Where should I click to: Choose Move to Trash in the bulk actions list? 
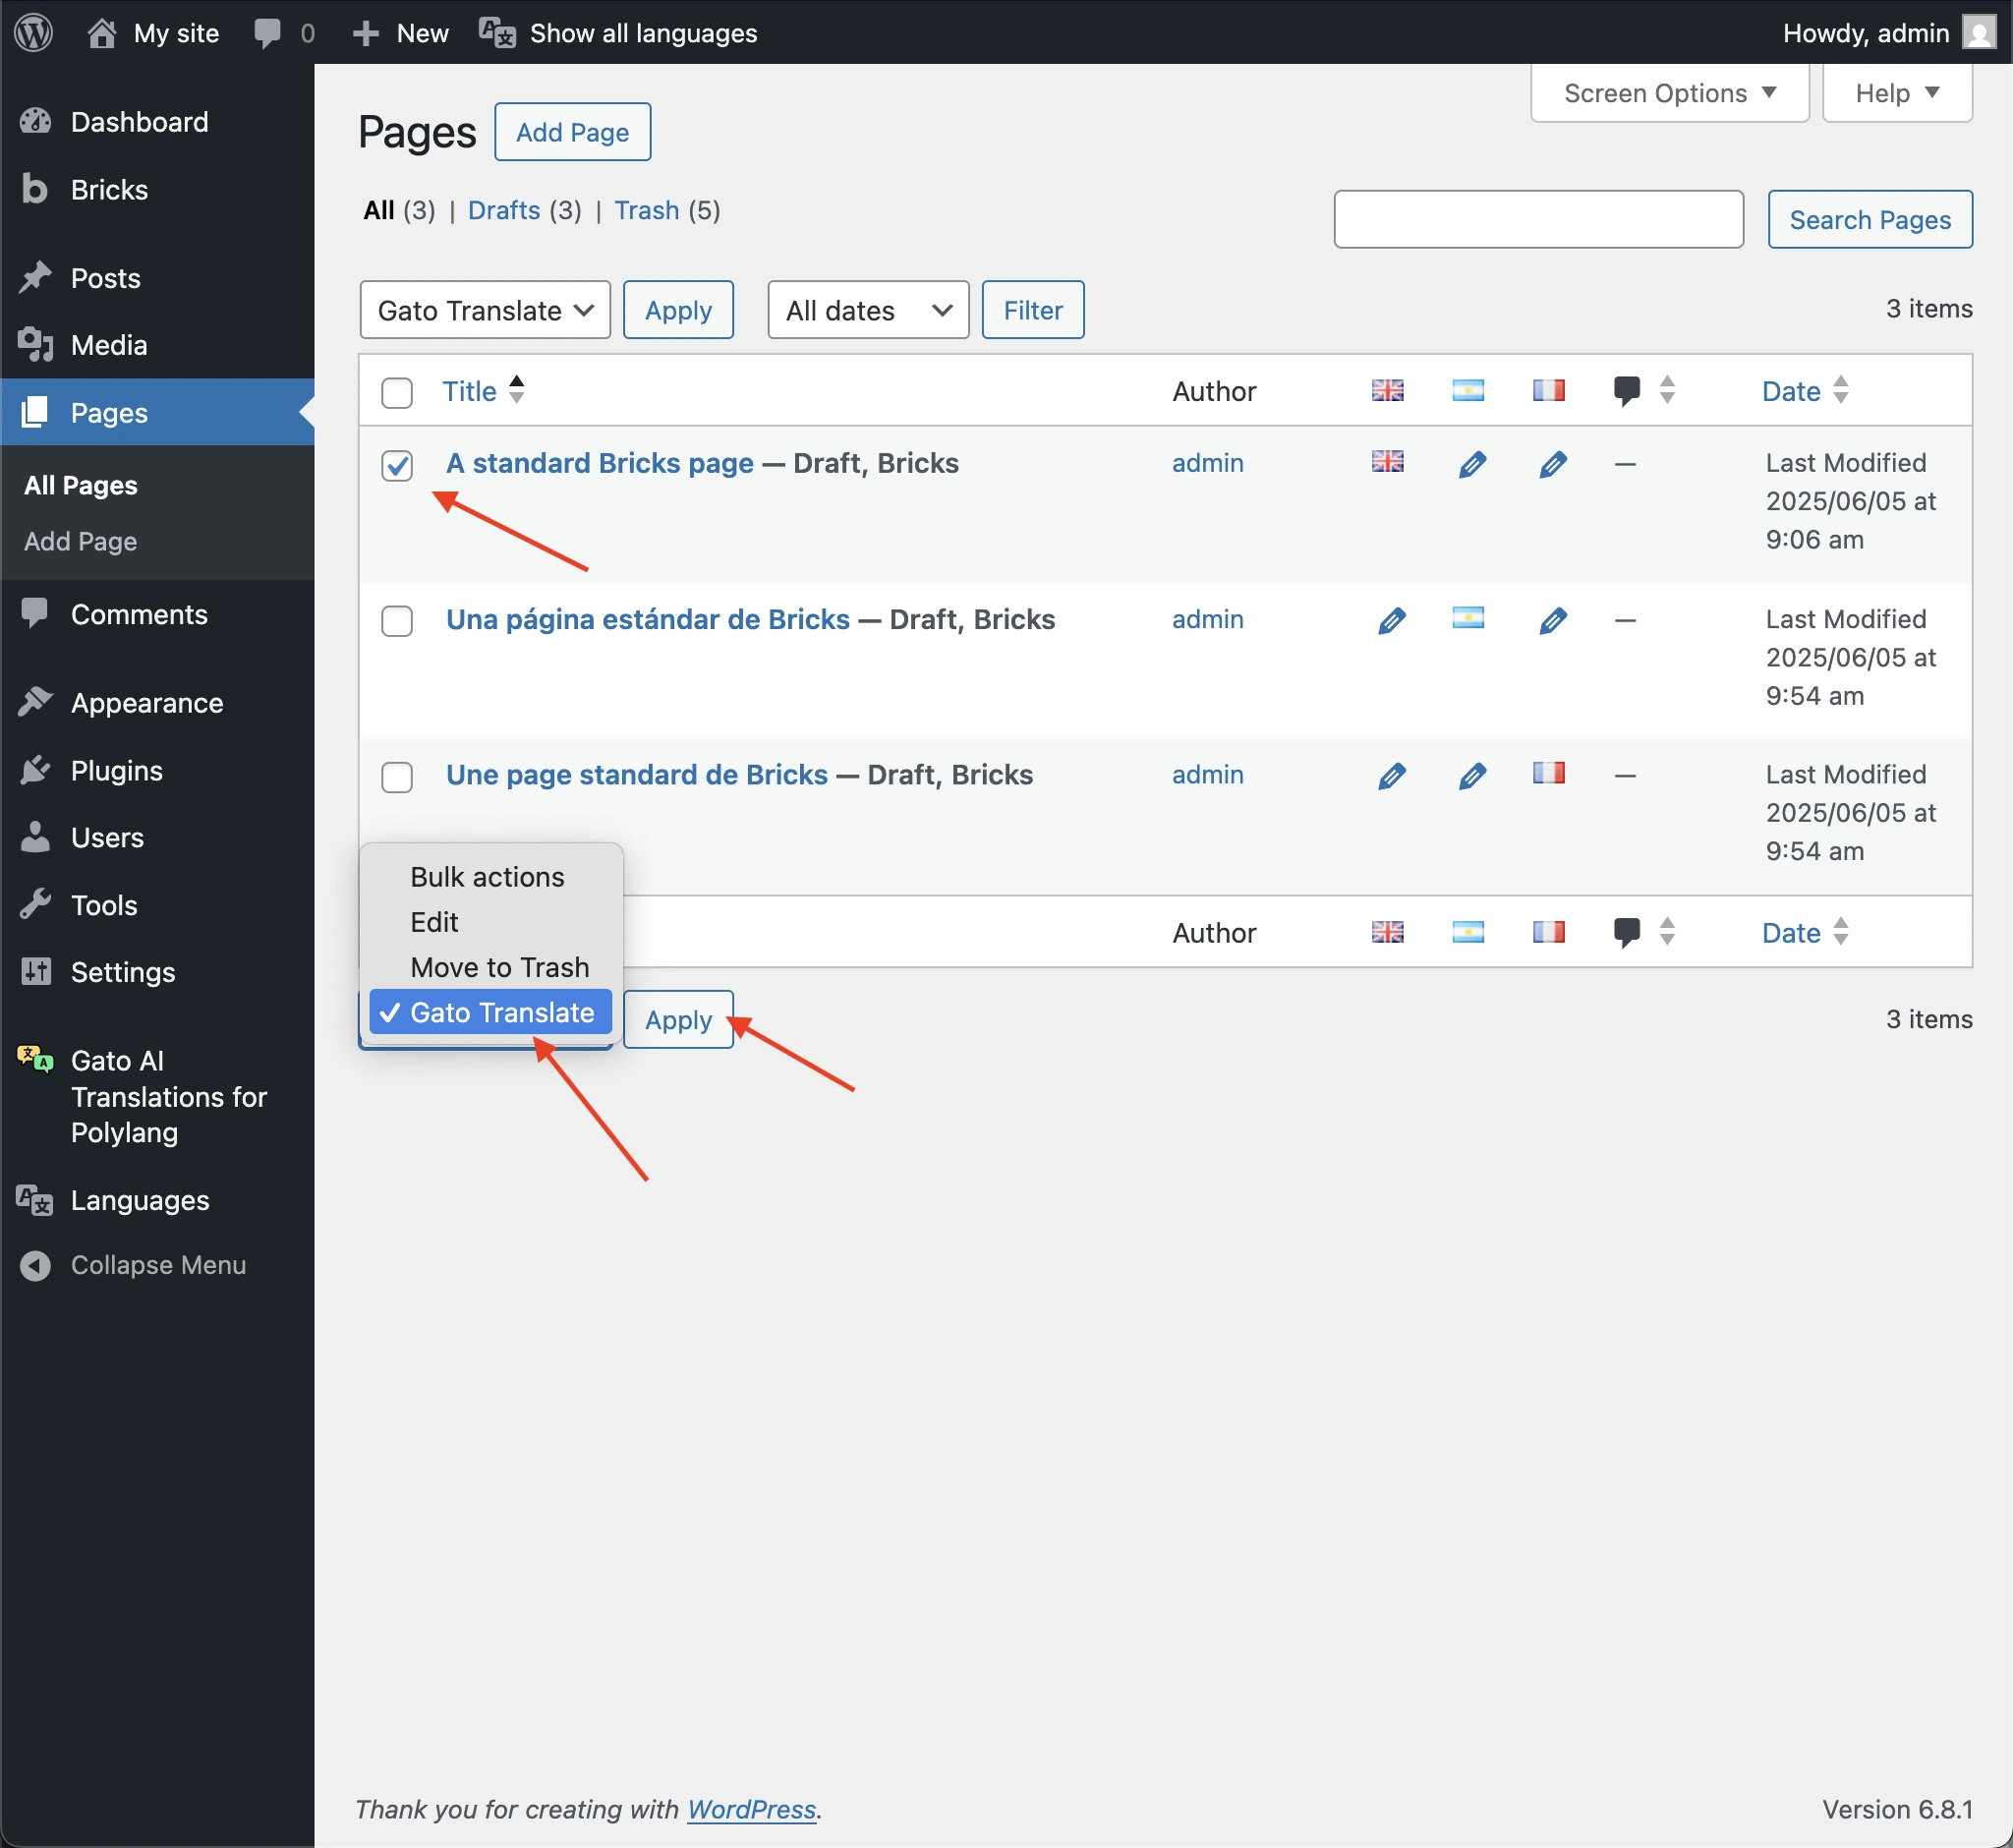tap(499, 967)
